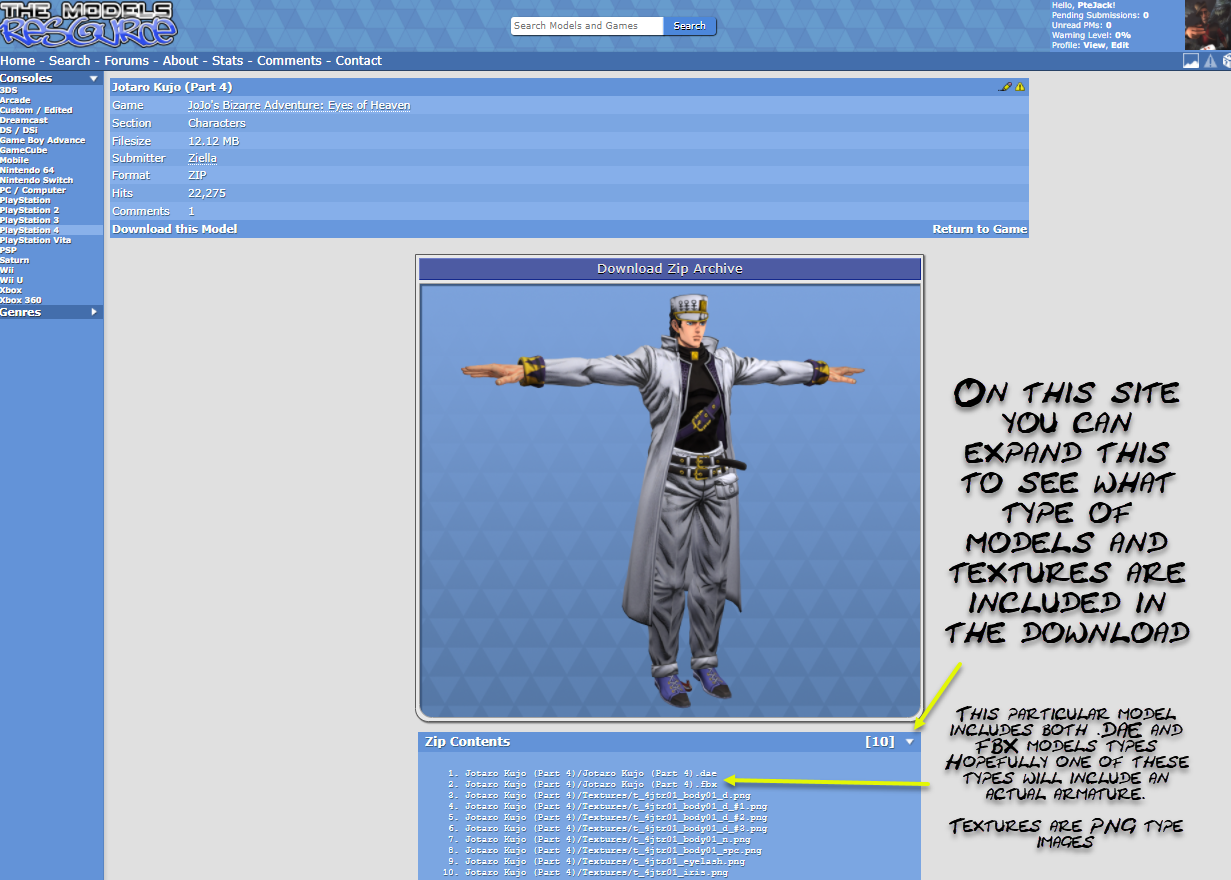Open the Forums menu item
The width and height of the screenshot is (1231, 880).
[127, 61]
